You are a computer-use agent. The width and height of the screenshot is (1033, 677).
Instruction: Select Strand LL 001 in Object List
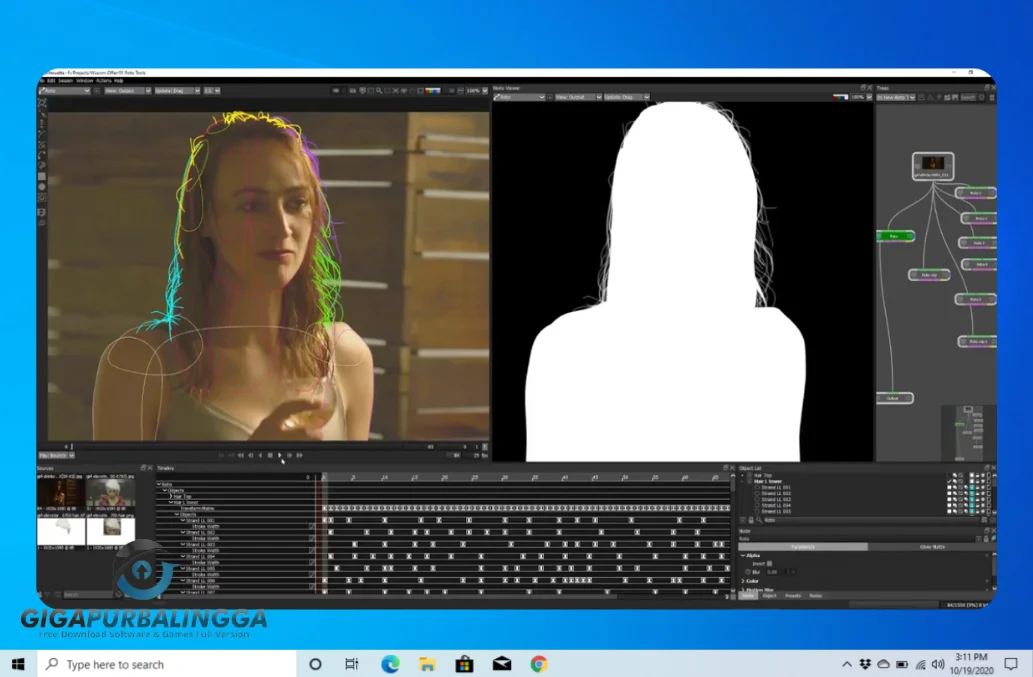(x=776, y=487)
